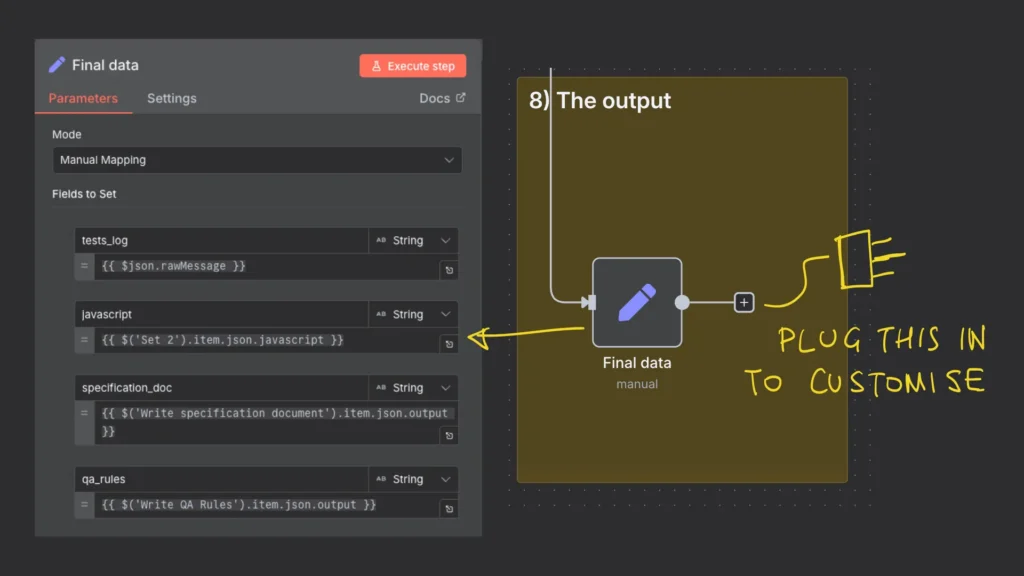Open the String type dropdown for tests_log
Screen dimensions: 1024x576
413,240
